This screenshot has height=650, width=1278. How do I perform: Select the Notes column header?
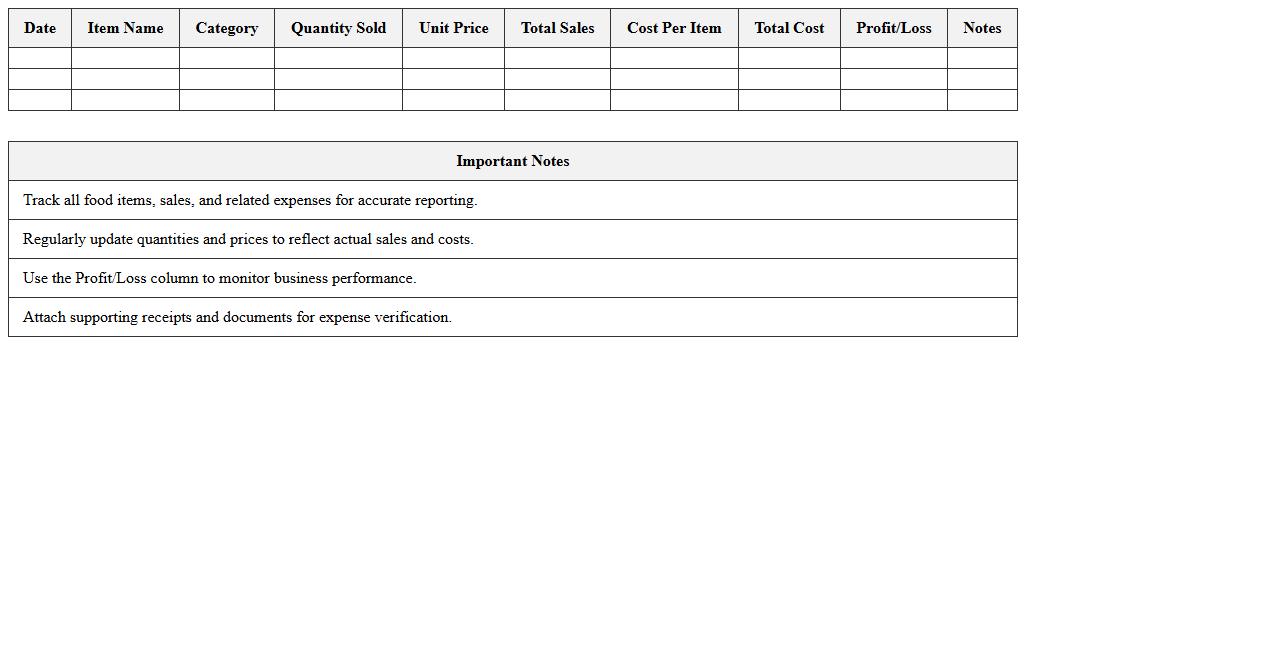982,28
